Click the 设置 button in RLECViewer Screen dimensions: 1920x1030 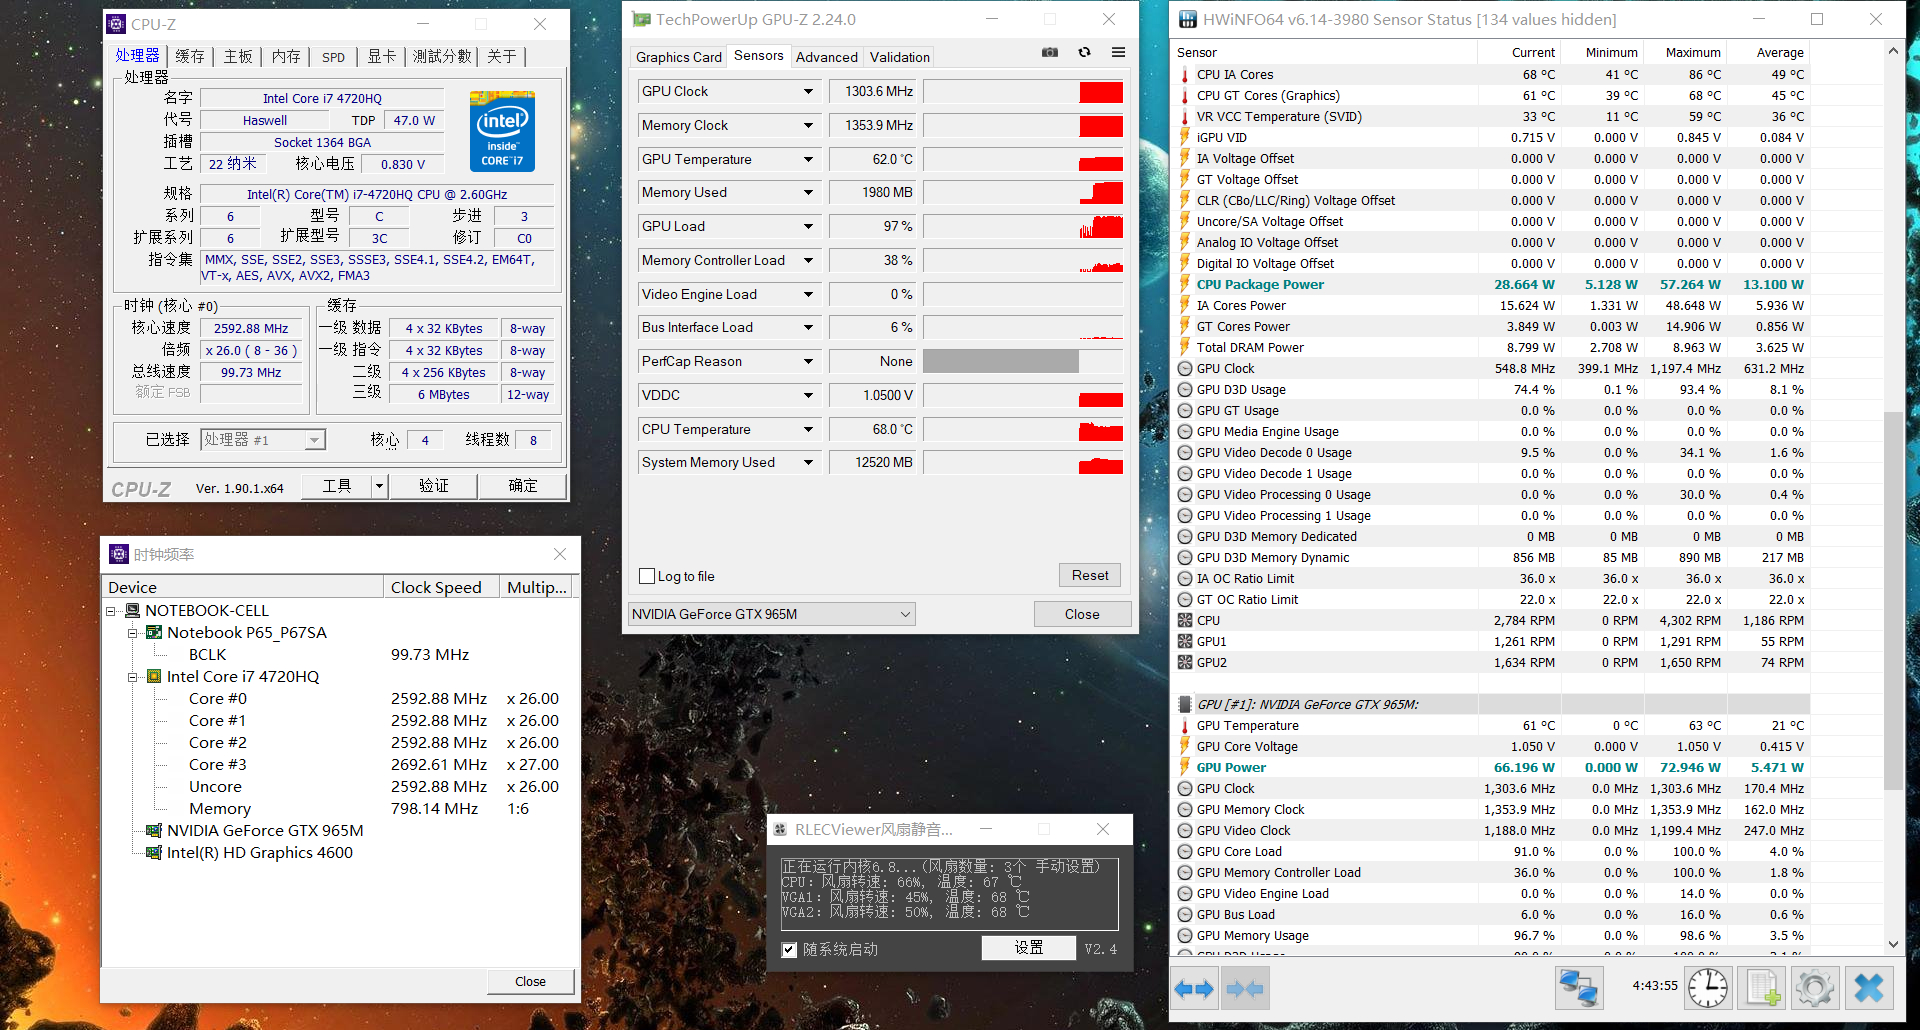1029,948
